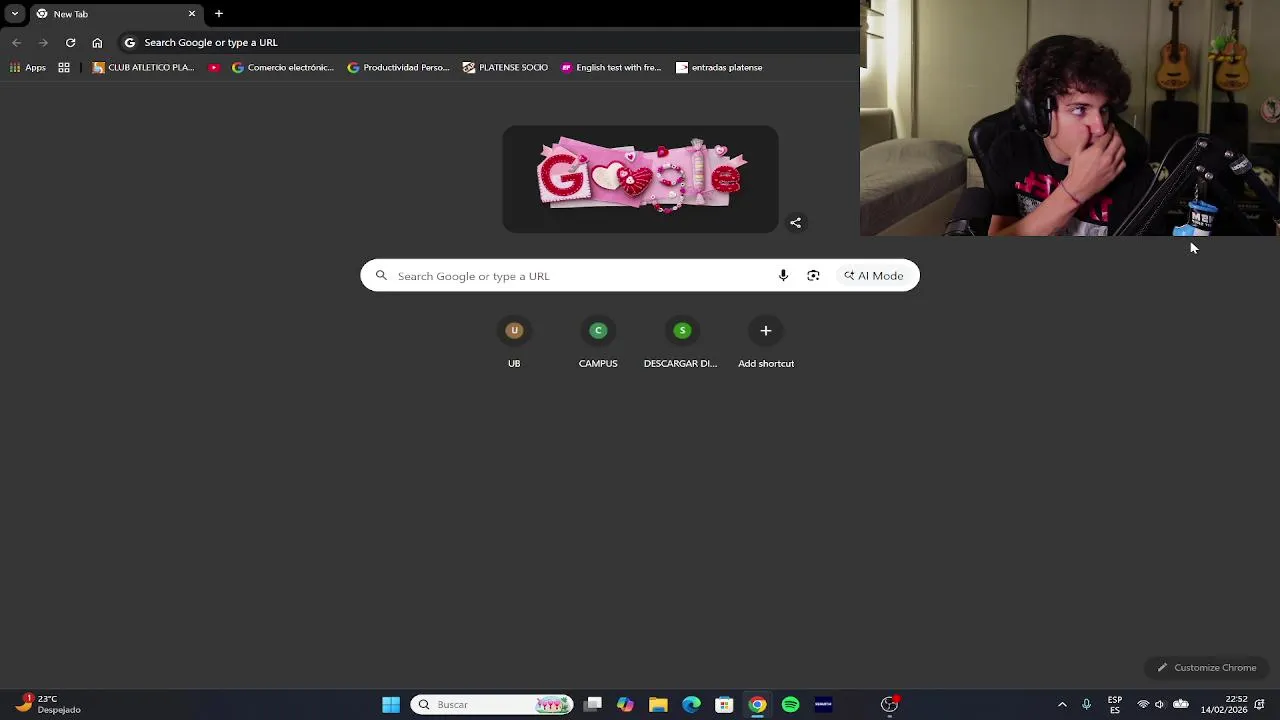Image resolution: width=1280 pixels, height=720 pixels.
Task: Start voice search with microphone
Action: [x=783, y=276]
